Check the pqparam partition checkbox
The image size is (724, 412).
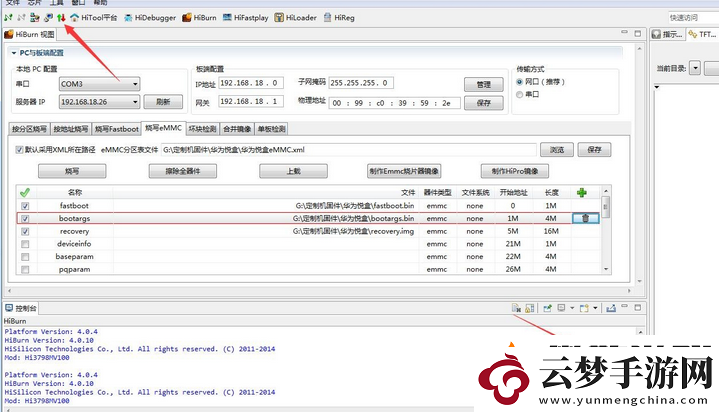click(x=25, y=269)
